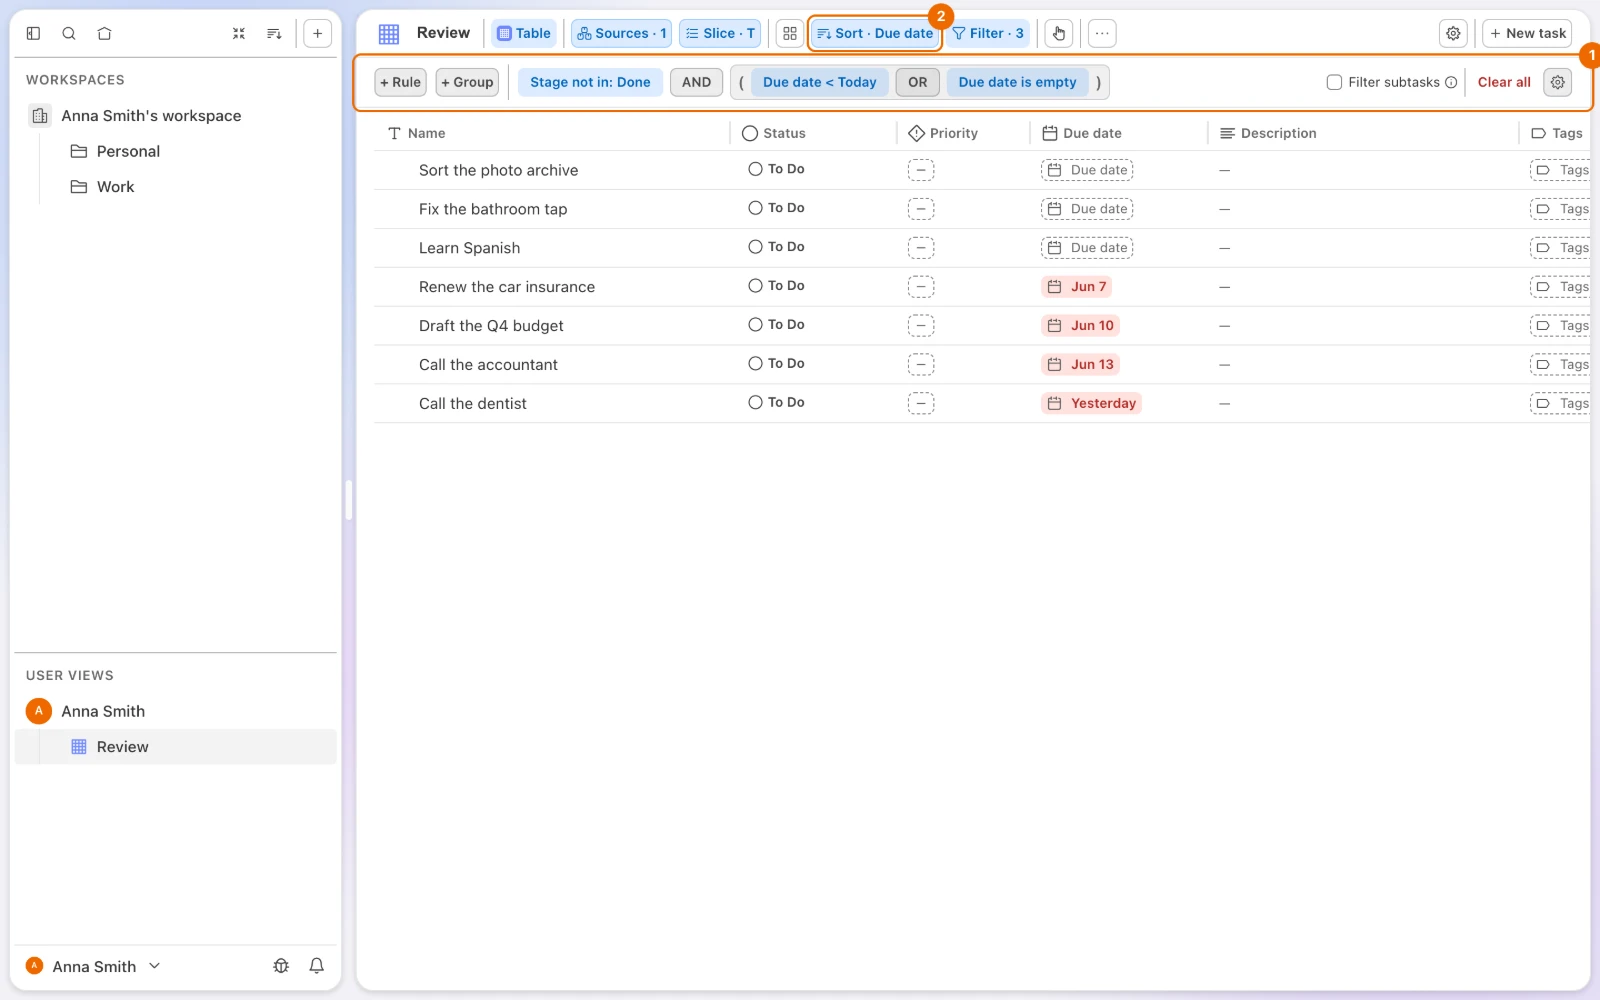Toggle the OR operator in filter group
This screenshot has height=1000, width=1600.
[917, 82]
